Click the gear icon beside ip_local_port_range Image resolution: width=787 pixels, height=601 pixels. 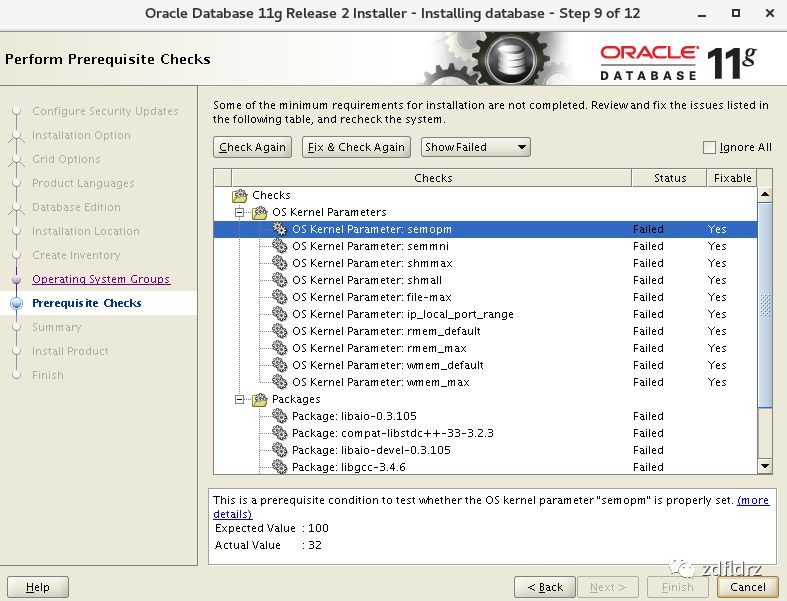[x=279, y=314]
